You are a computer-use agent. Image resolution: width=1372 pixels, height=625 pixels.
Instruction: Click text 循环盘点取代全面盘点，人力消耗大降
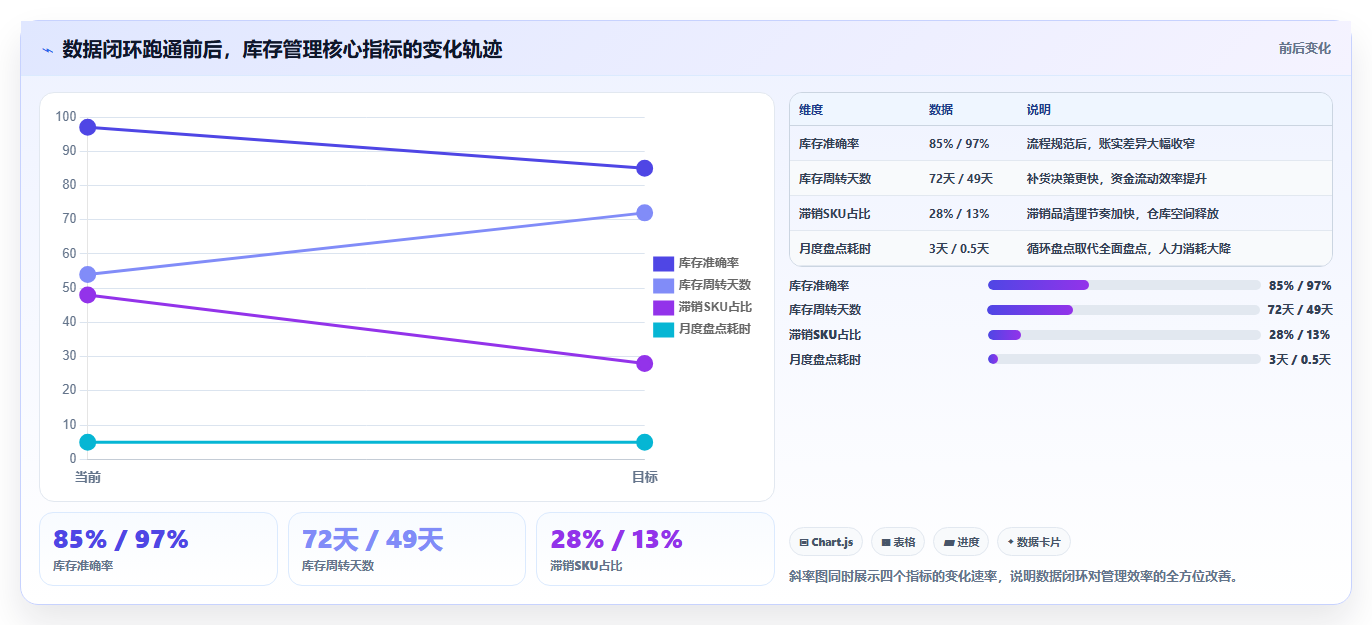point(1129,249)
